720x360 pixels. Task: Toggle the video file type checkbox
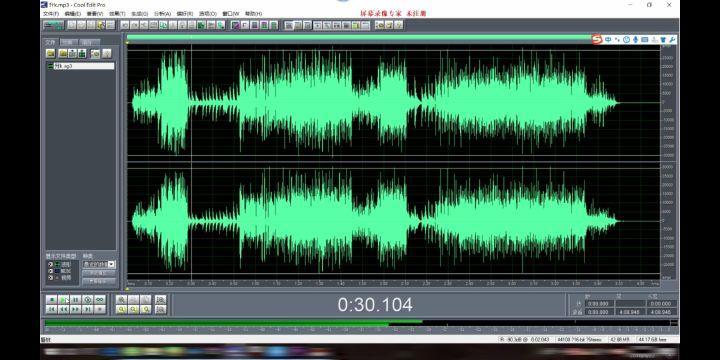pos(51,277)
